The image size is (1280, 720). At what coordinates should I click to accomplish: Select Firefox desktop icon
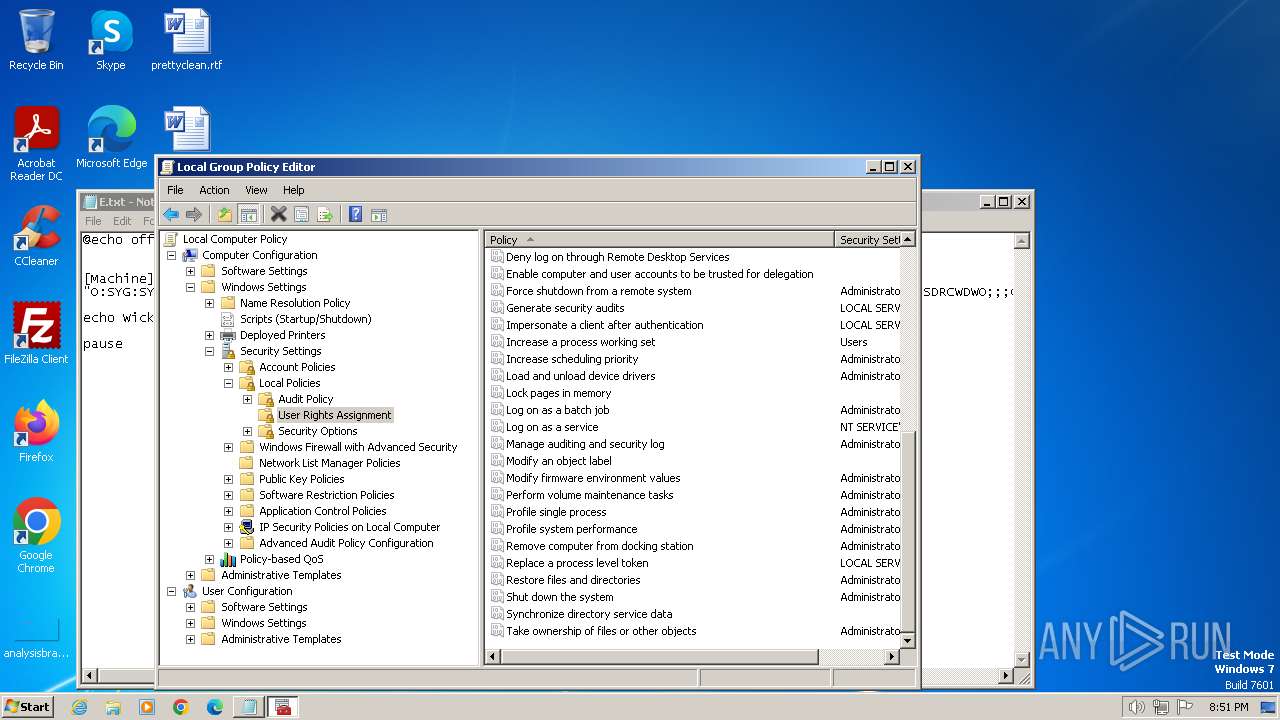[x=36, y=431]
